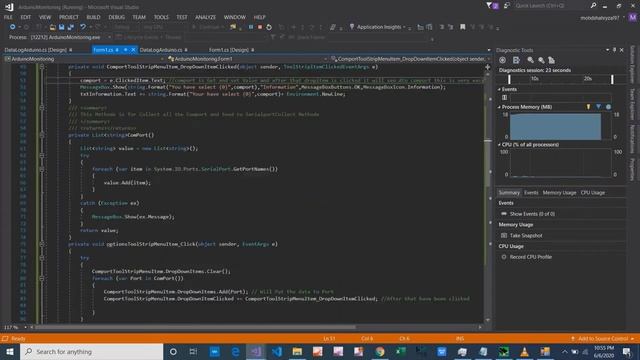Viewport: 640px width, 360px height.
Task: Open the TOOLS menu
Action: [161, 17]
